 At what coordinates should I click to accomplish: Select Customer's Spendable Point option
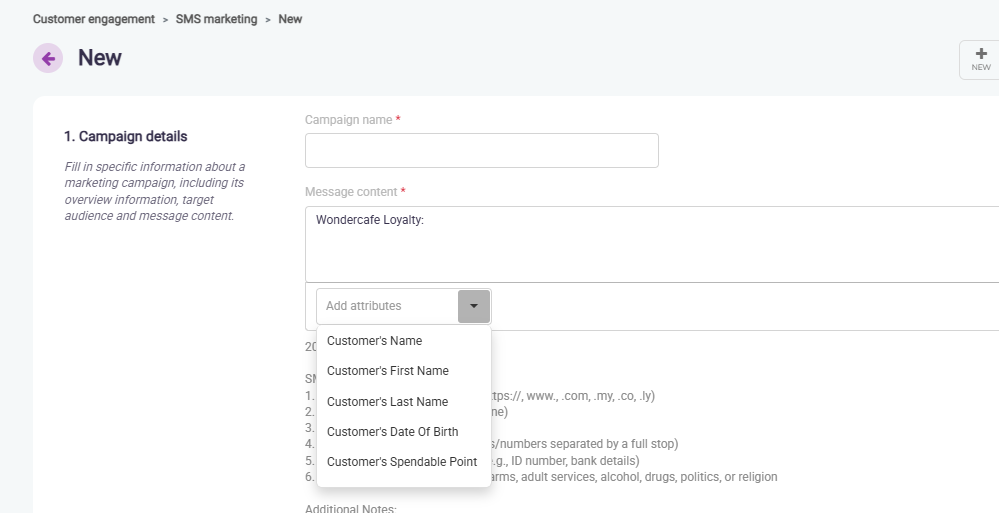(401, 462)
